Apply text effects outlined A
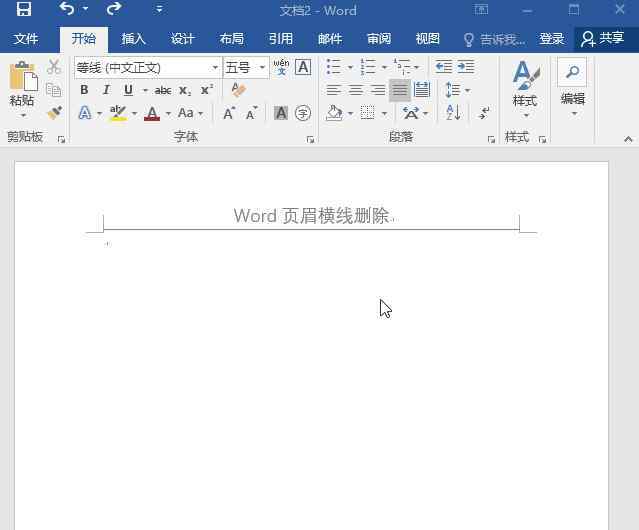 (84, 112)
